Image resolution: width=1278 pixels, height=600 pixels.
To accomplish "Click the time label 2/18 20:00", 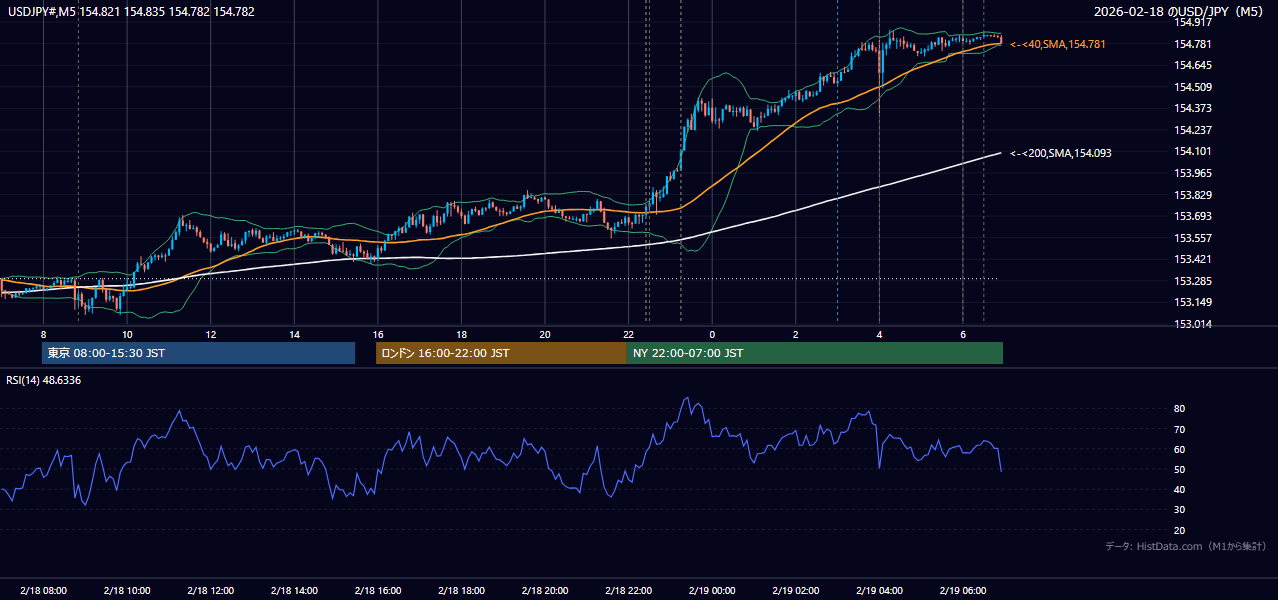I will point(544,590).
